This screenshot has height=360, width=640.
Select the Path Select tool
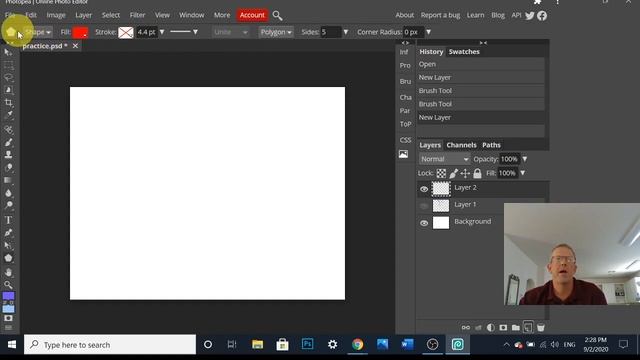[8, 245]
